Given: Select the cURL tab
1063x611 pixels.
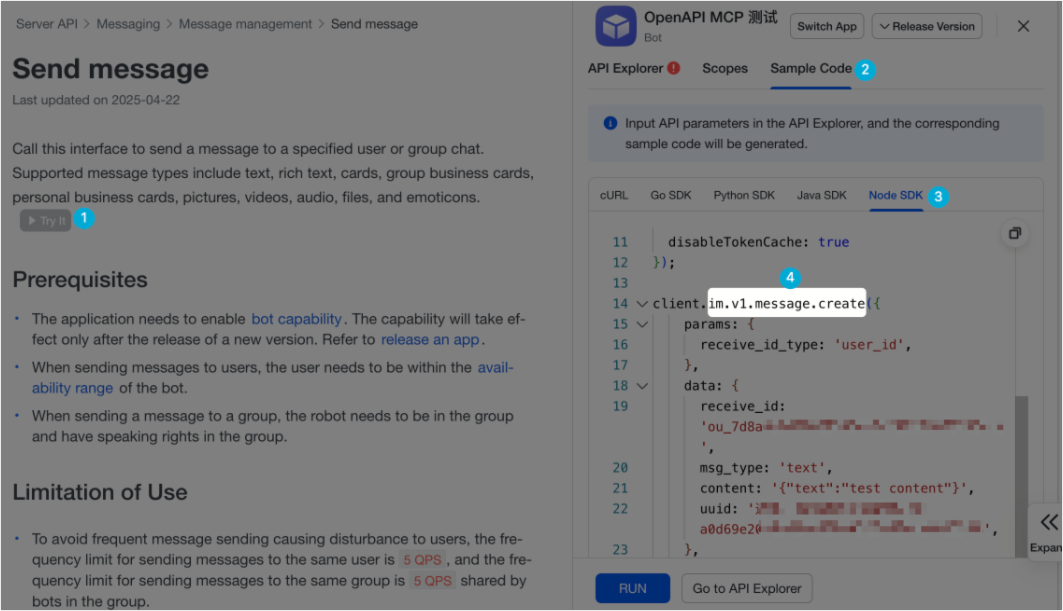Looking at the screenshot, I should (x=614, y=195).
